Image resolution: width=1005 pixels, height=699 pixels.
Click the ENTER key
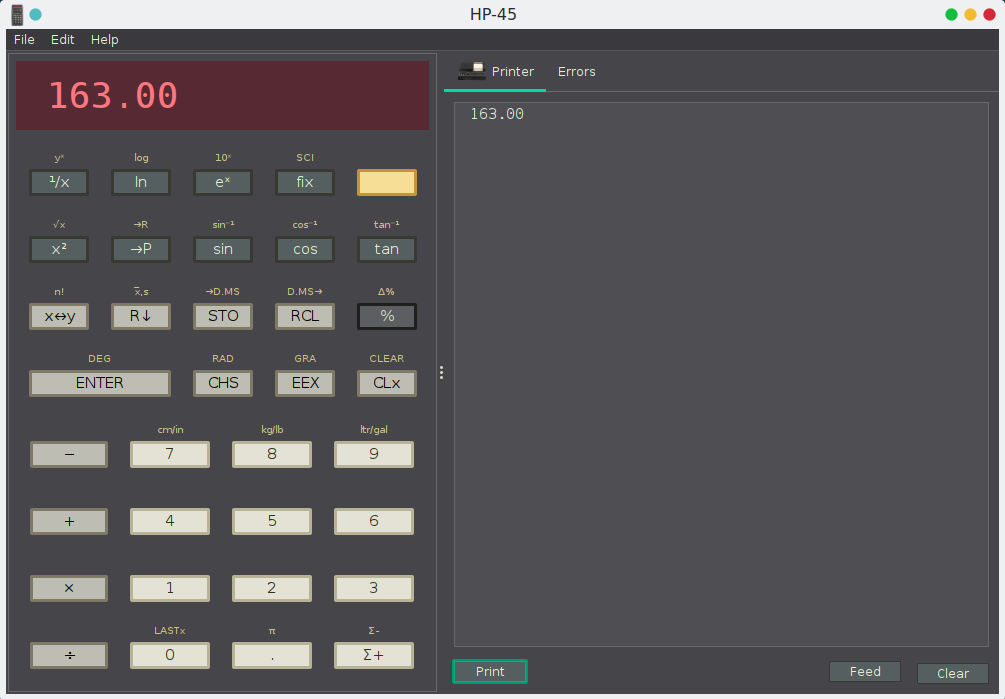click(100, 383)
